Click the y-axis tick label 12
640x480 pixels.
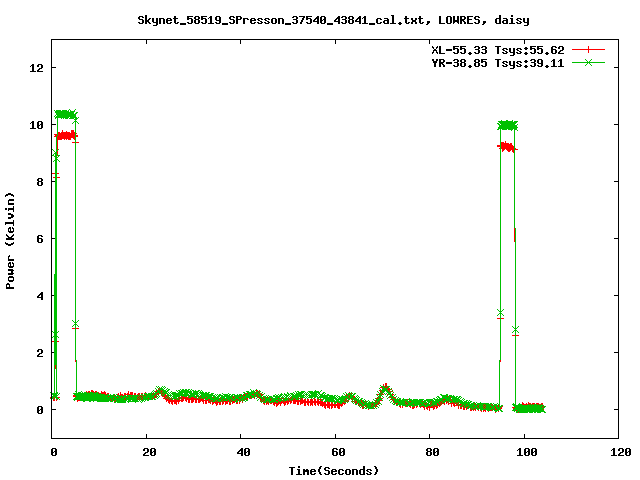click(36, 68)
